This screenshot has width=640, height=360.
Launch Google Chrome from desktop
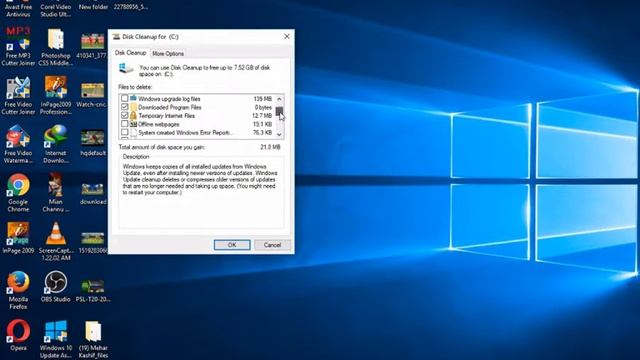(x=18, y=193)
